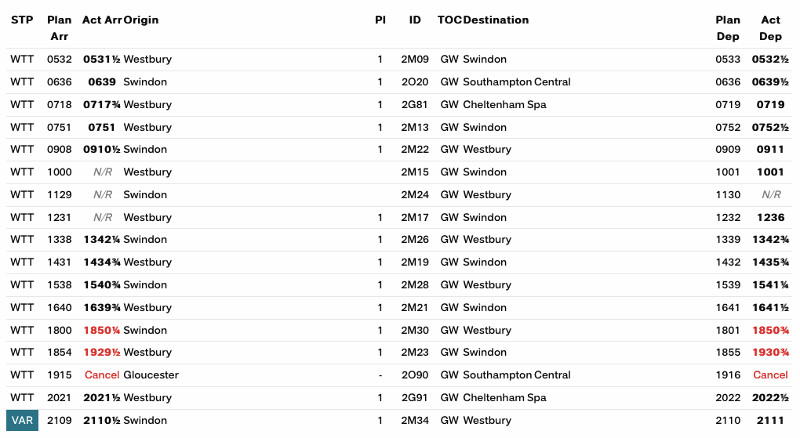Image resolution: width=800 pixels, height=438 pixels.
Task: Select train ID 2M24 service
Action: click(x=414, y=194)
